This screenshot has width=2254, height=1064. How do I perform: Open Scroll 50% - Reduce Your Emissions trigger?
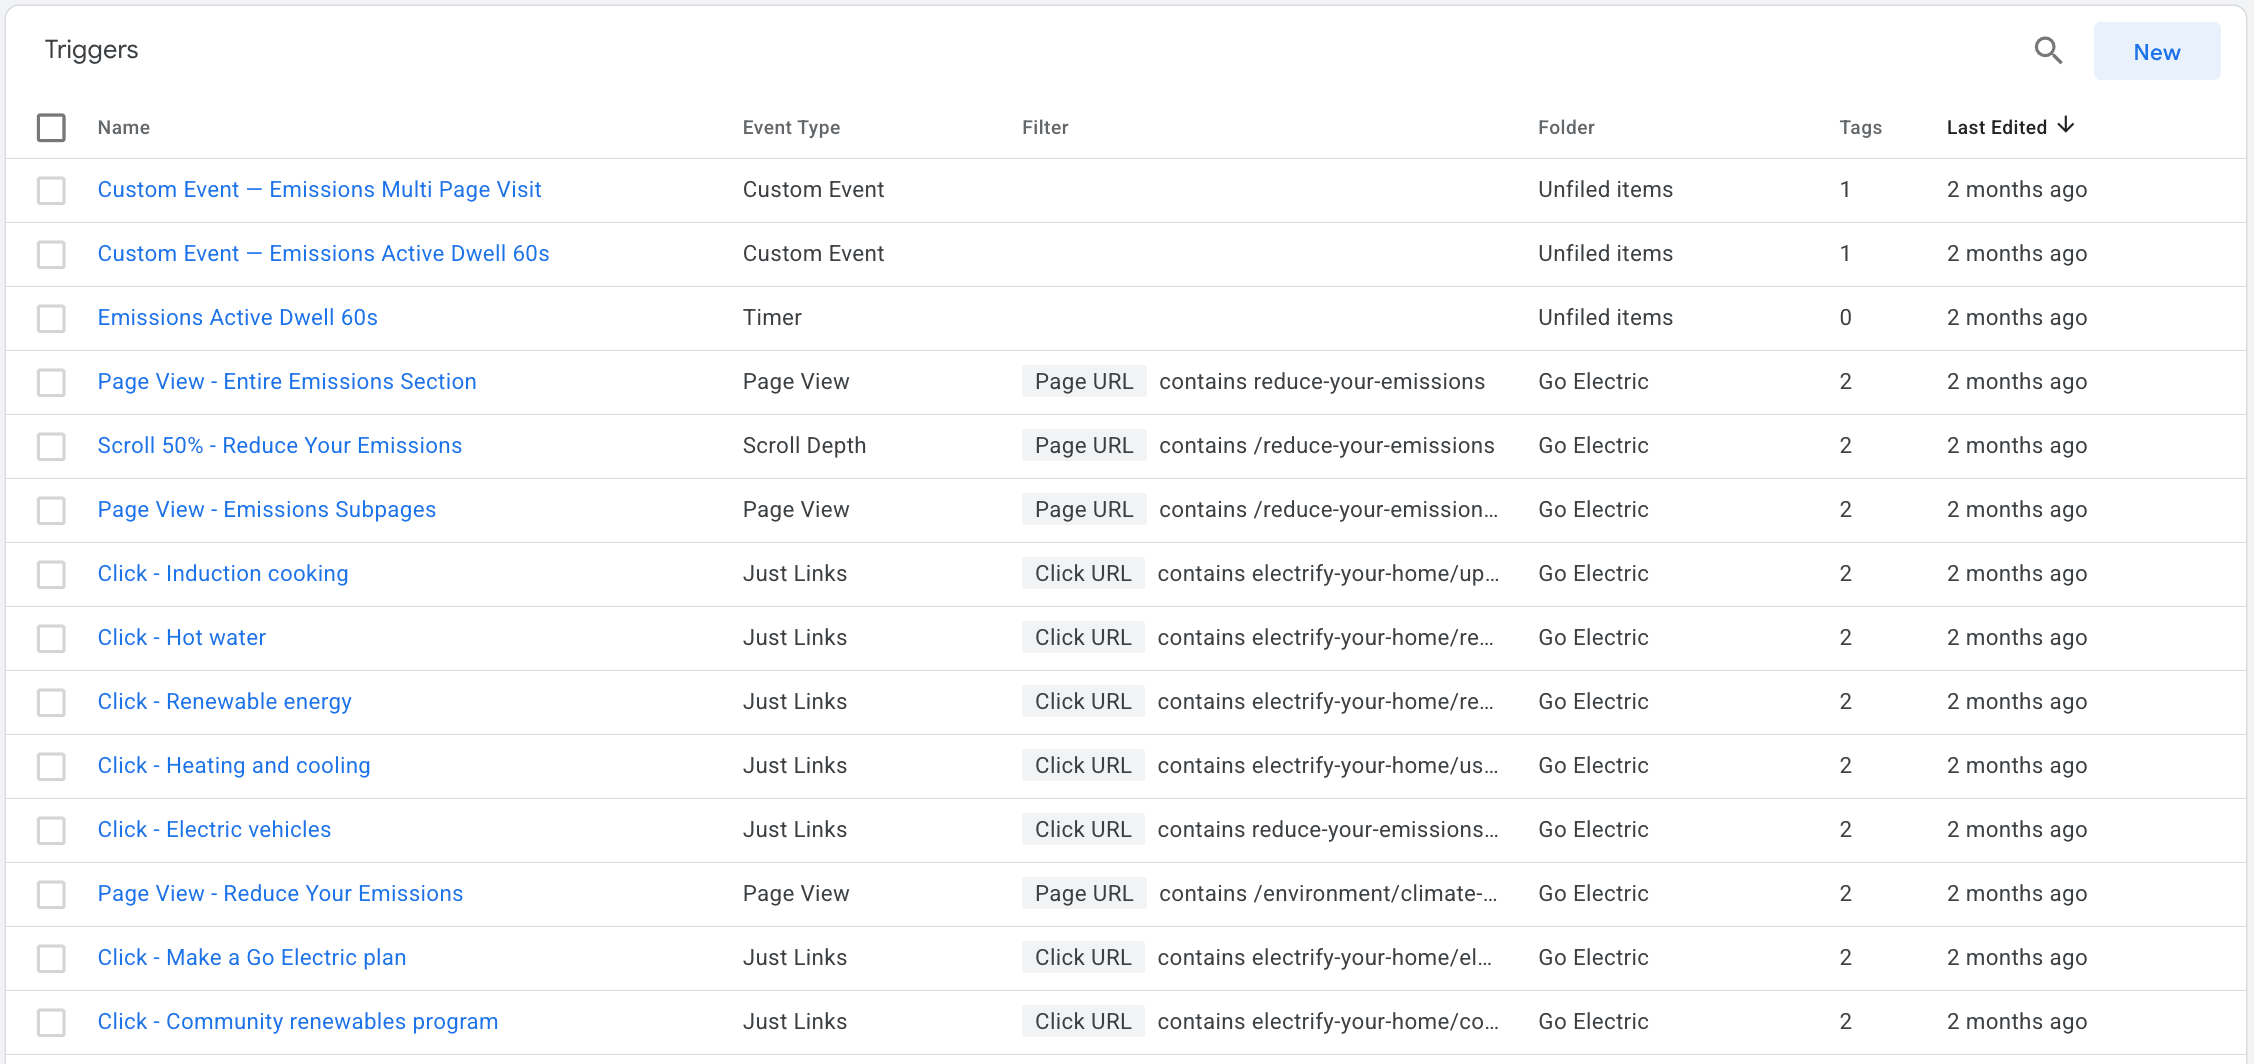coord(280,445)
